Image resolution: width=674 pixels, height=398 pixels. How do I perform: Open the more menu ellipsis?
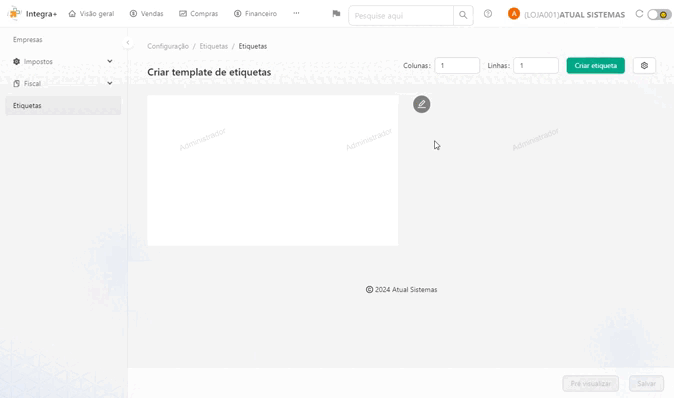pyautogui.click(x=296, y=13)
